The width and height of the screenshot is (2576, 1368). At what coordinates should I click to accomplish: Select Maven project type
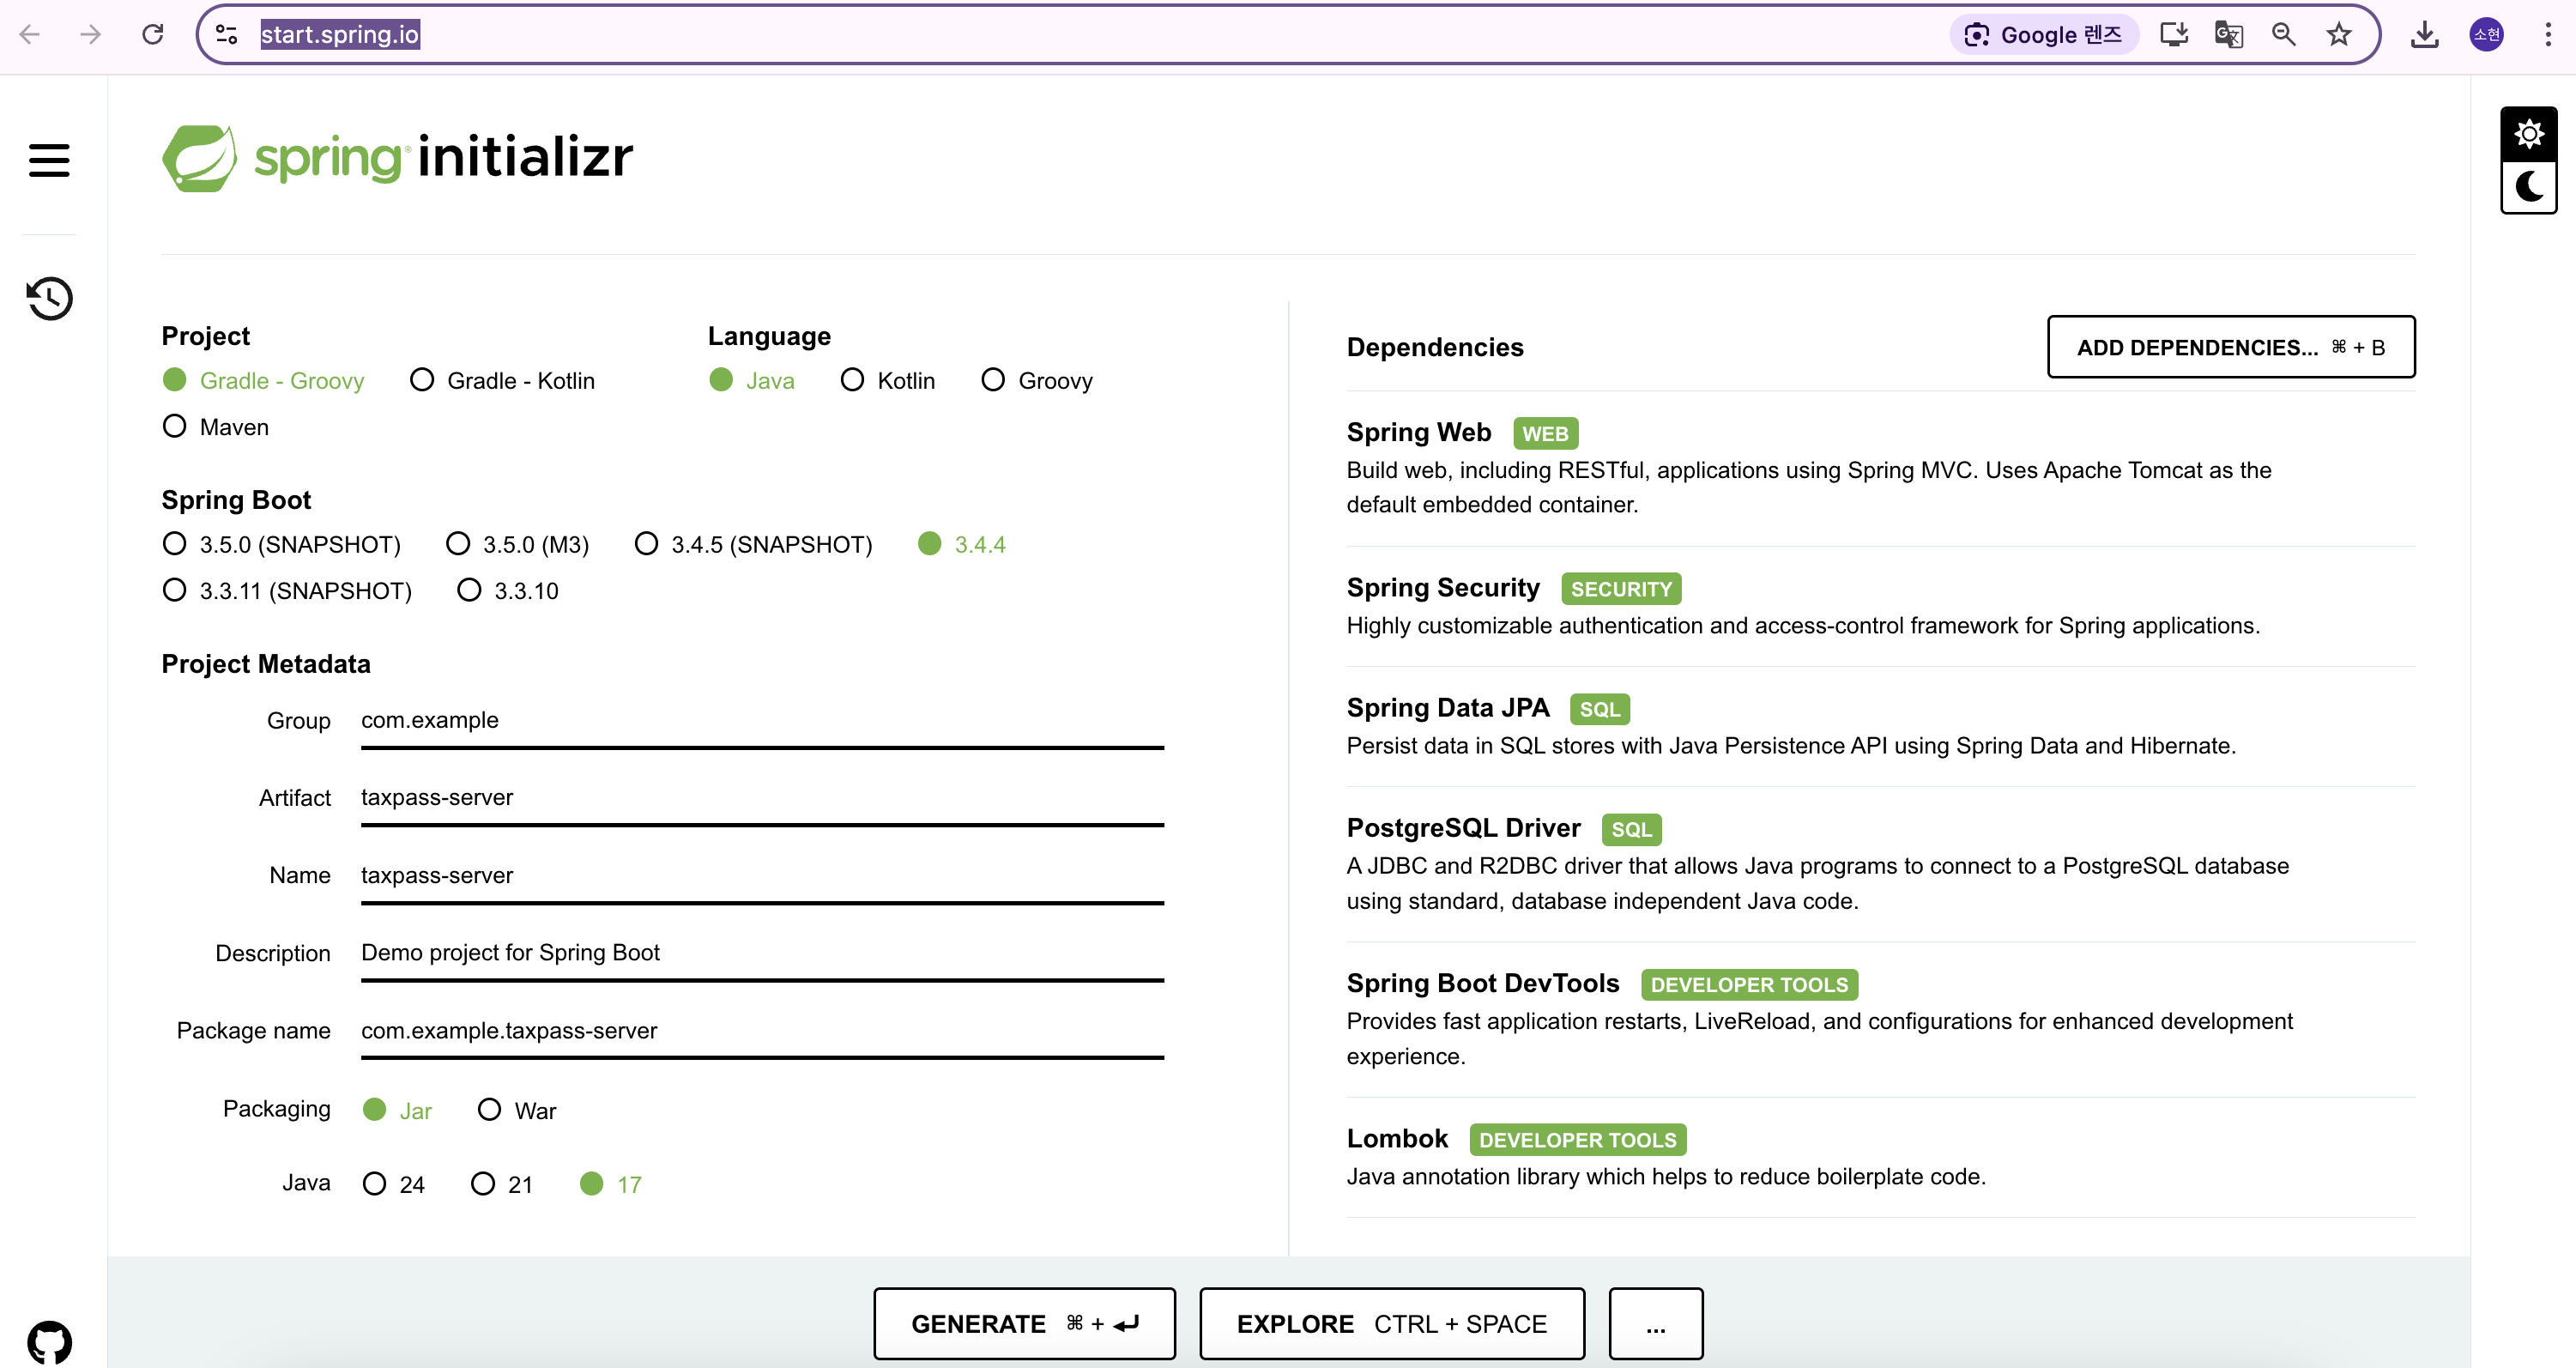click(x=175, y=427)
